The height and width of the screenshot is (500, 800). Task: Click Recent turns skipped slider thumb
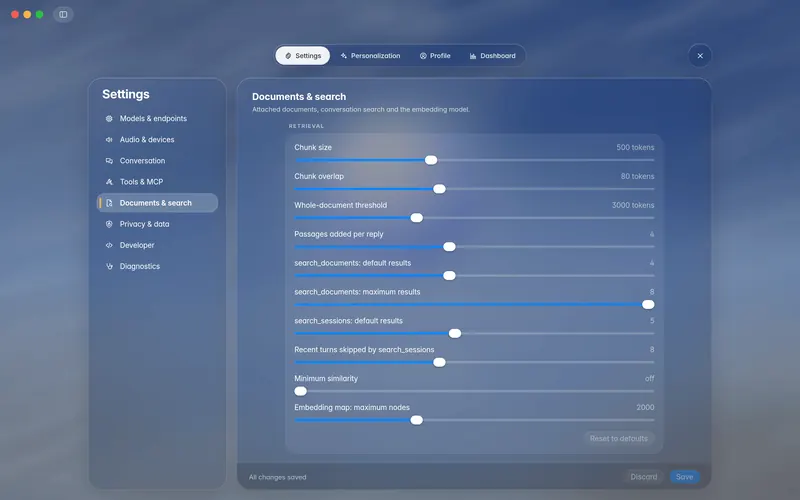439,362
